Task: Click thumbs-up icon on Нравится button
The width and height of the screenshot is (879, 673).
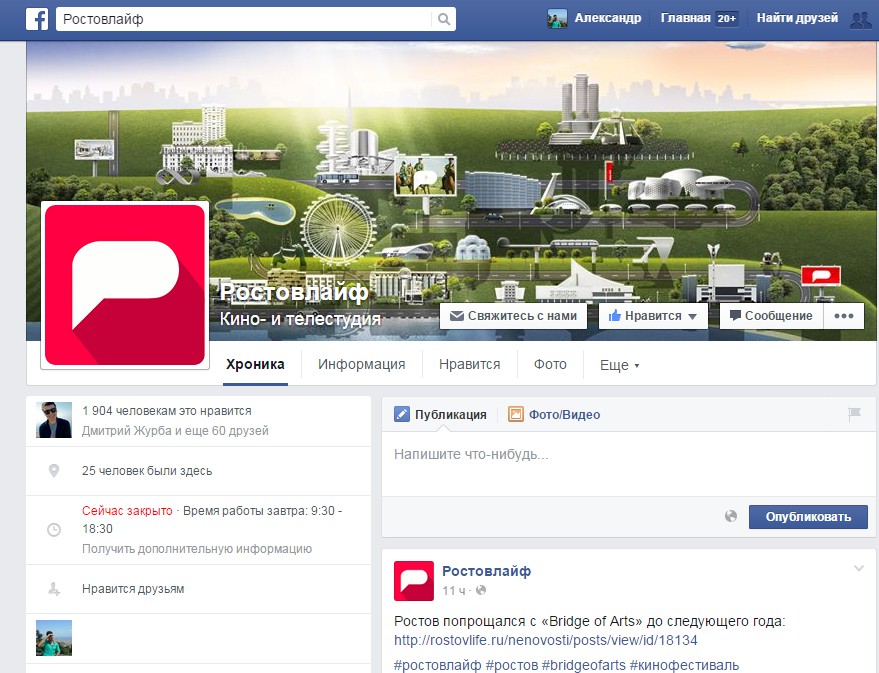Action: click(615, 315)
